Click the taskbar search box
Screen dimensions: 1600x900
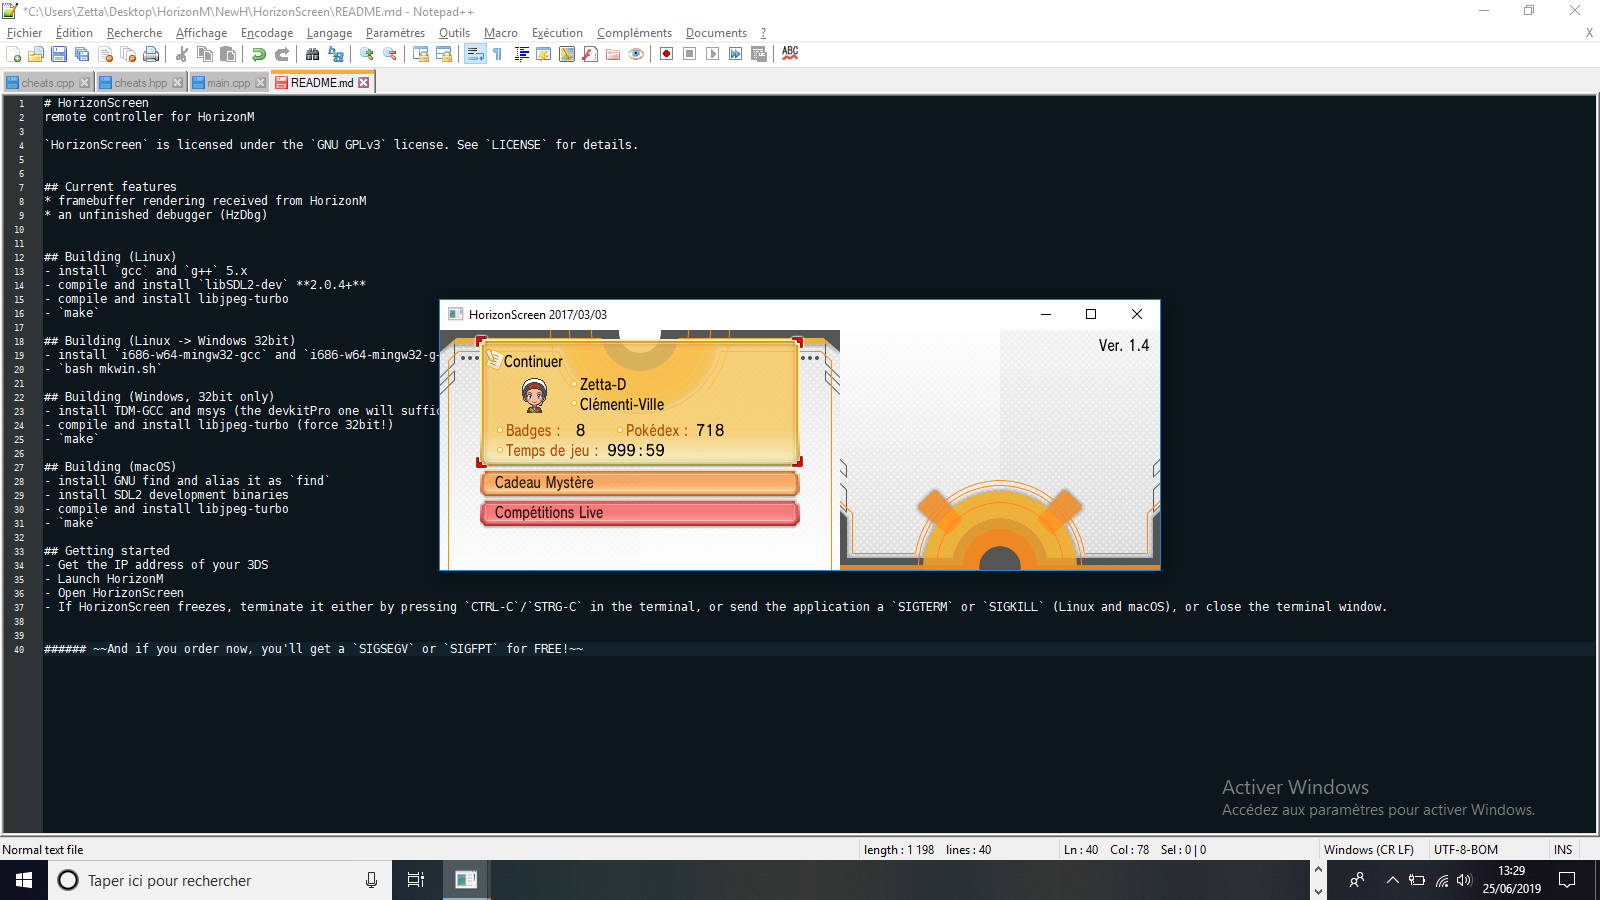pos(220,880)
